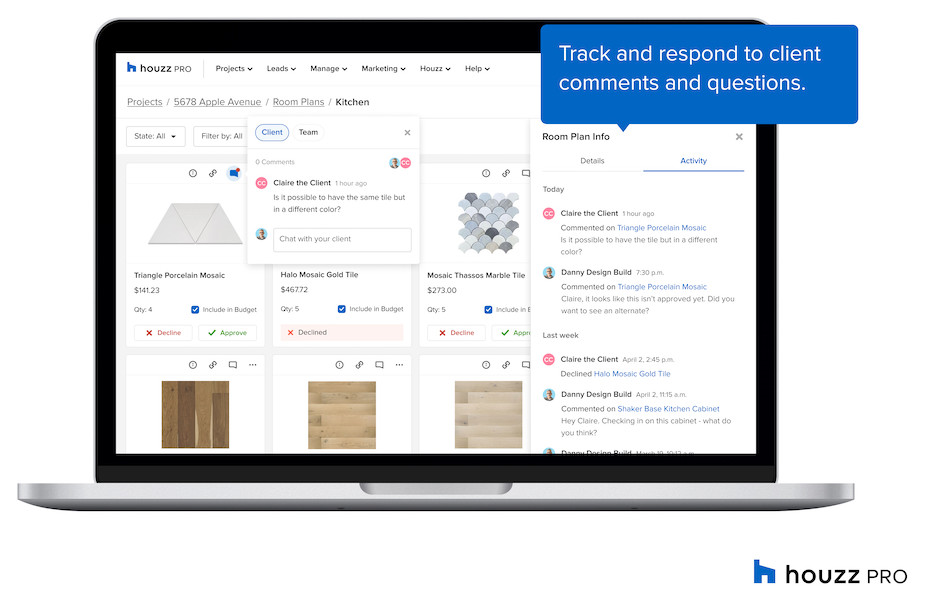The image size is (926, 604).
Task: Open the Mosaic Thassos Marble Tile thumbnail
Action: pos(488,223)
